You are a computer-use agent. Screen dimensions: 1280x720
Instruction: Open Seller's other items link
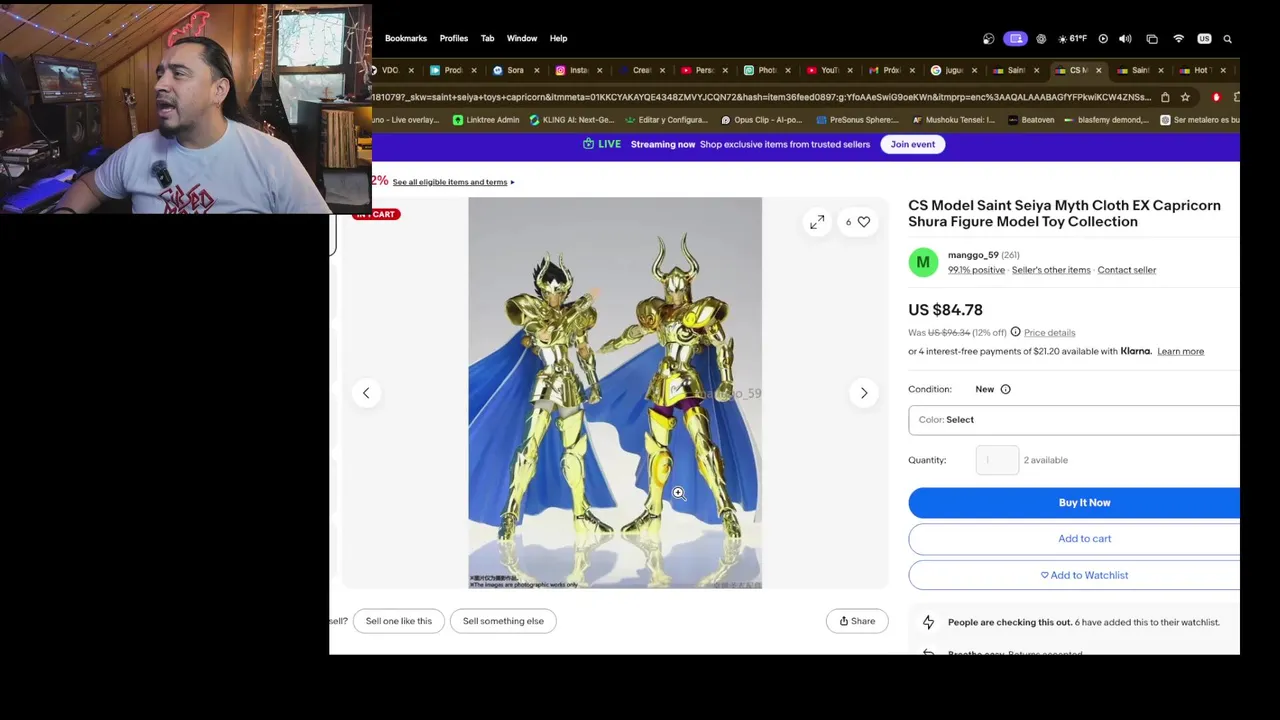[1051, 270]
